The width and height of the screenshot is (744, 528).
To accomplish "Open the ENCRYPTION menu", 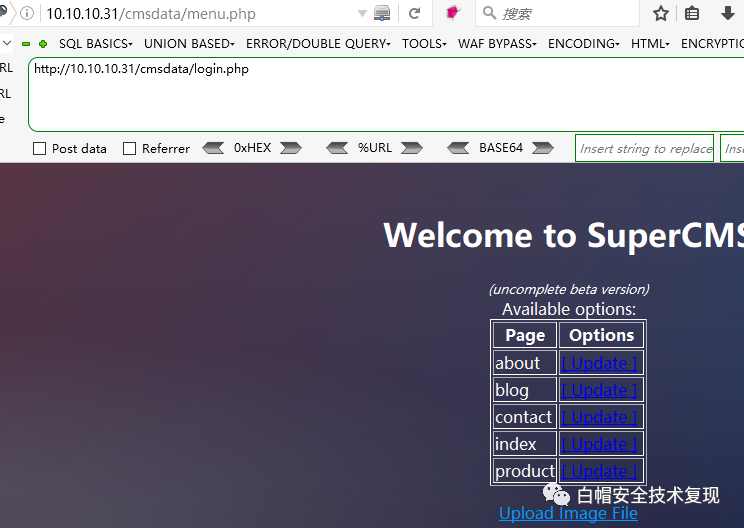I will 712,44.
